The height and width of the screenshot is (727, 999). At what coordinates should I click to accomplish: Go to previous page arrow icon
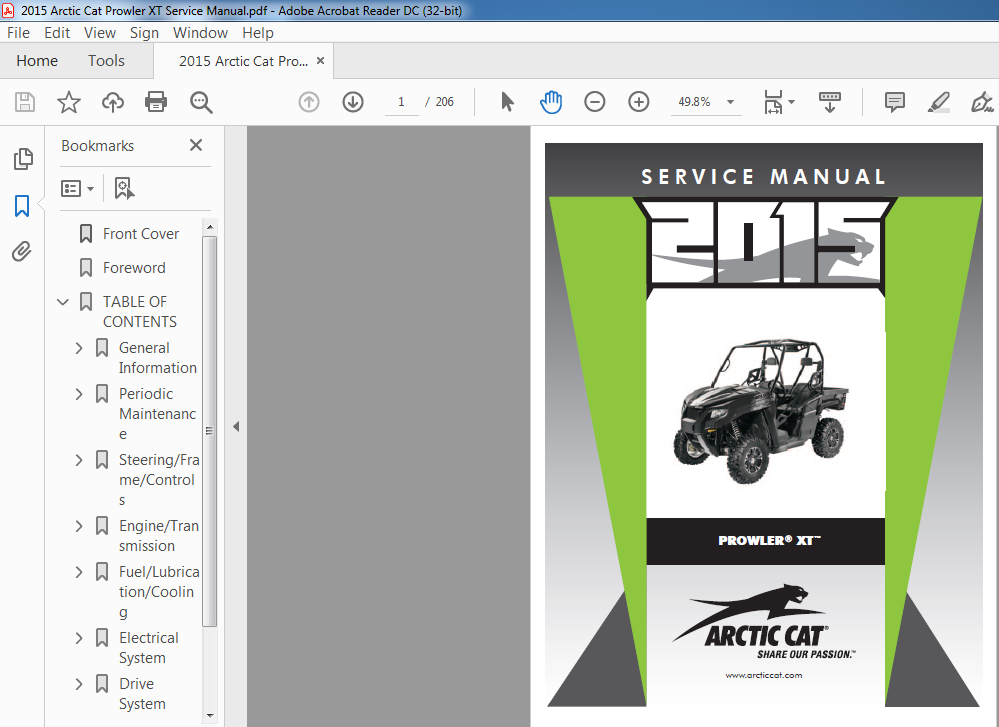309,102
